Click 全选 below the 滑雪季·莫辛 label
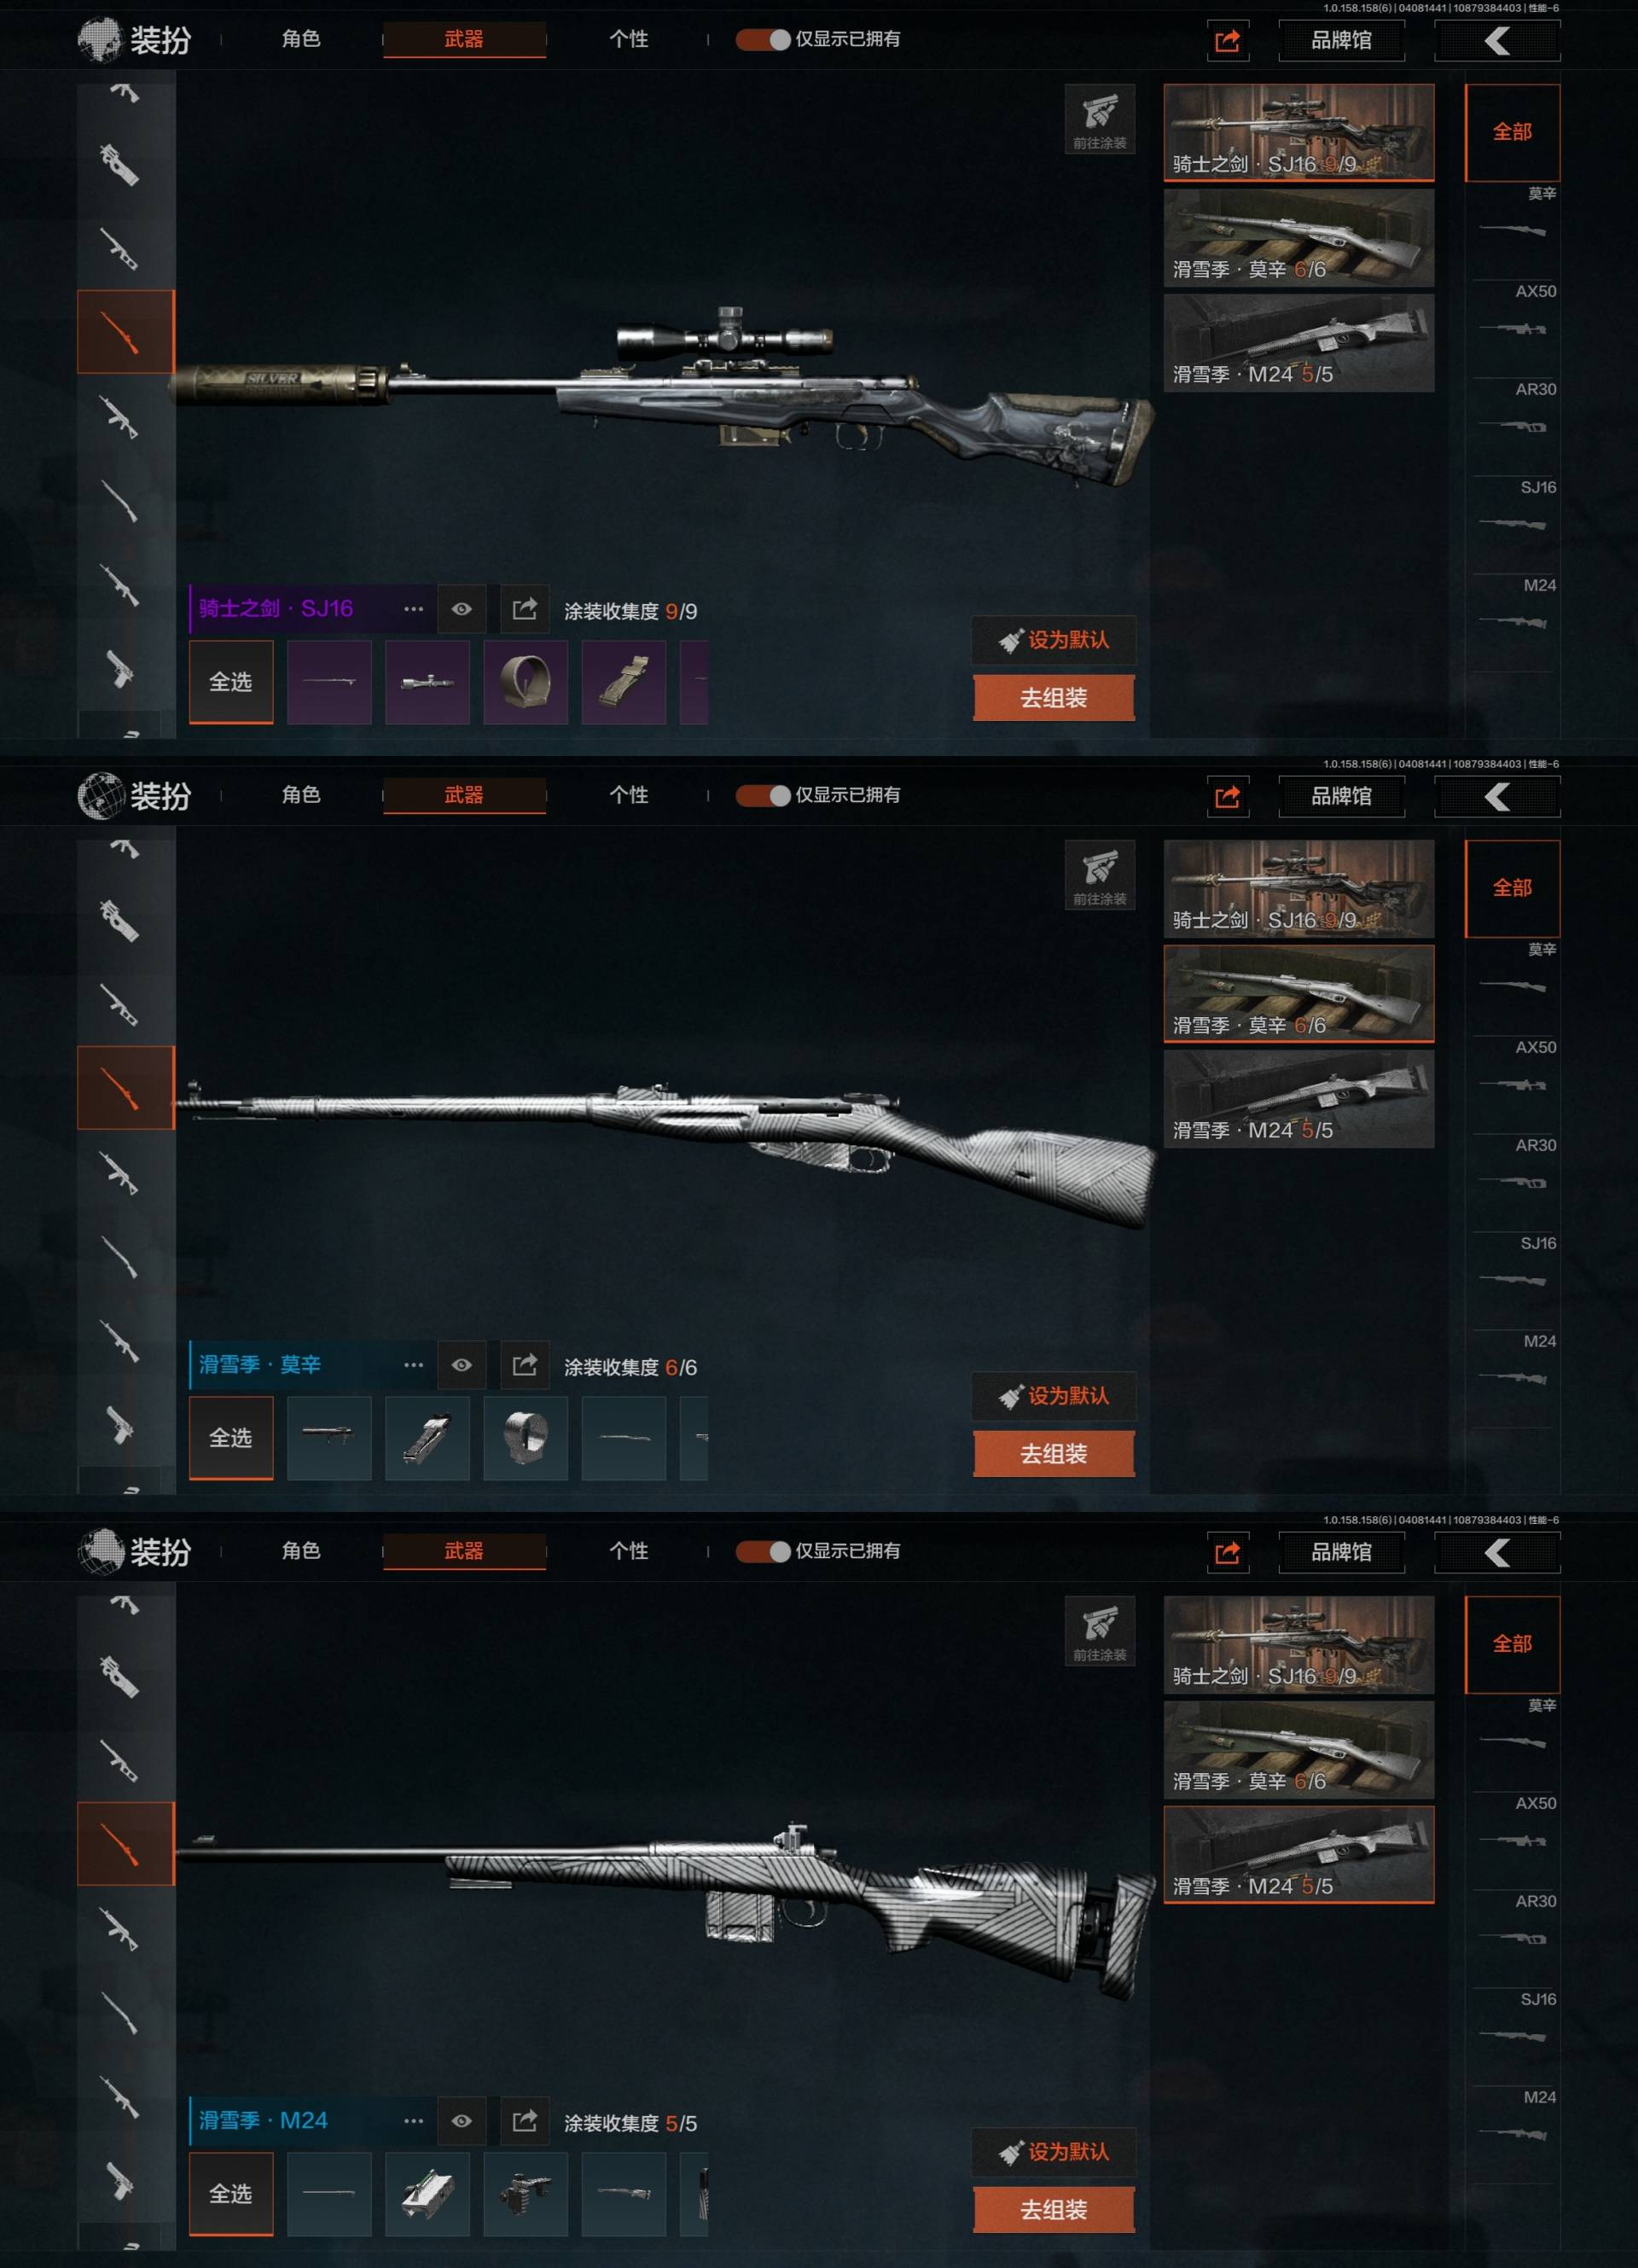The height and width of the screenshot is (2268, 1638). click(231, 1438)
